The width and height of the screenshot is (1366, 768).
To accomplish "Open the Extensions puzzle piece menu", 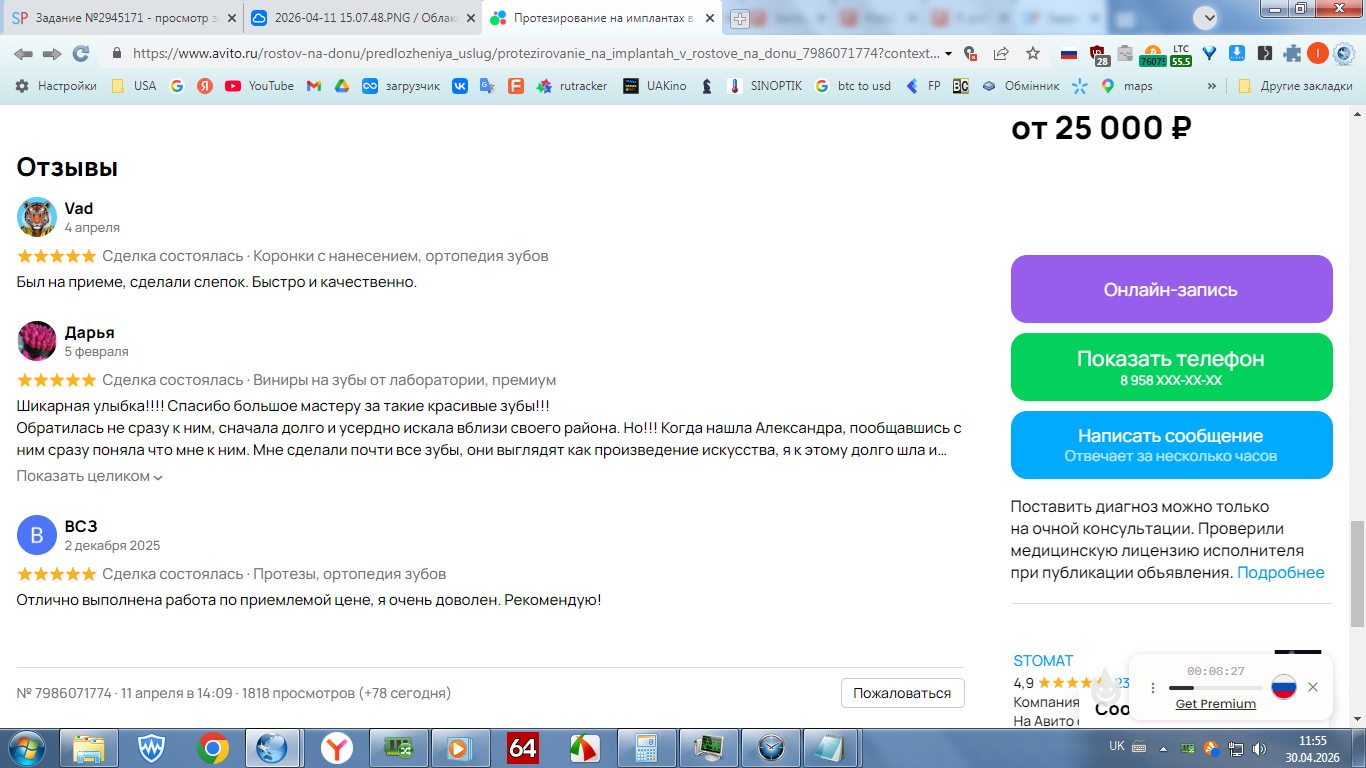I will click(x=1292, y=53).
